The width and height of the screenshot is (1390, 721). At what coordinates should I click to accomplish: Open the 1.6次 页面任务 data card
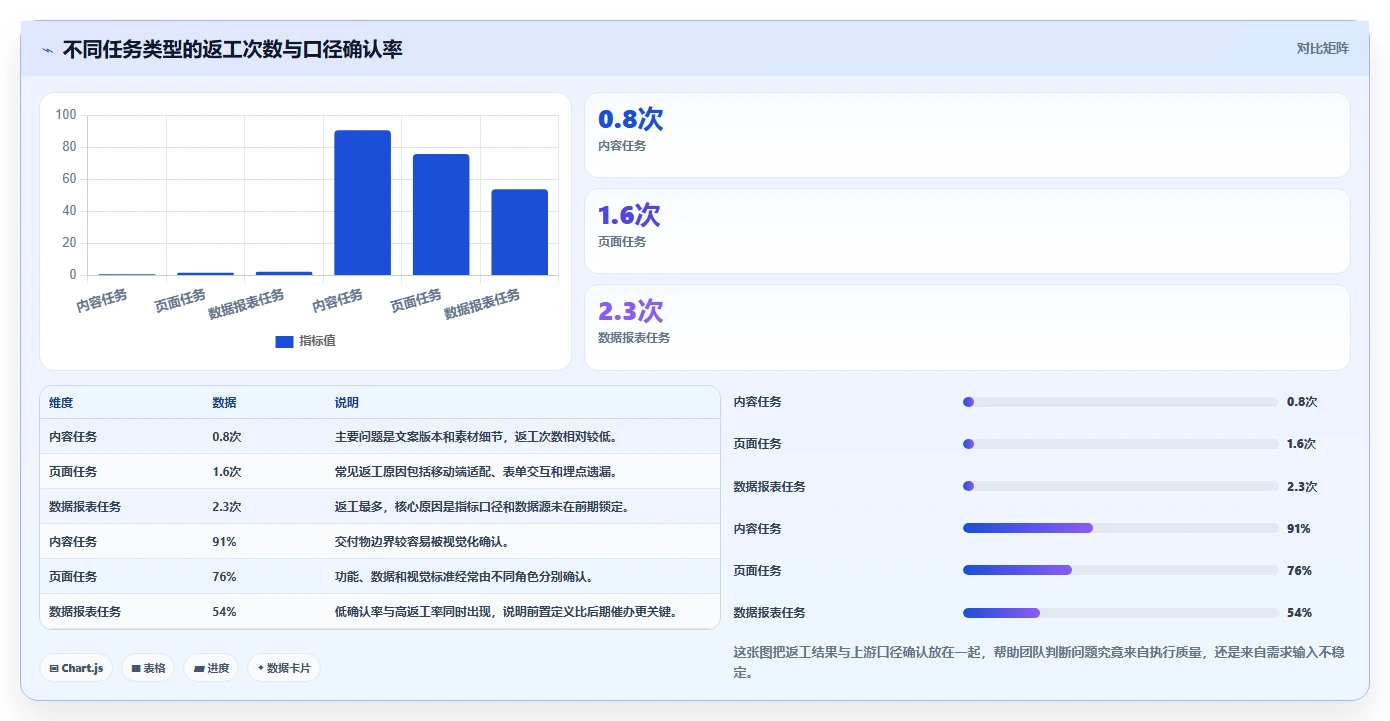coord(967,231)
